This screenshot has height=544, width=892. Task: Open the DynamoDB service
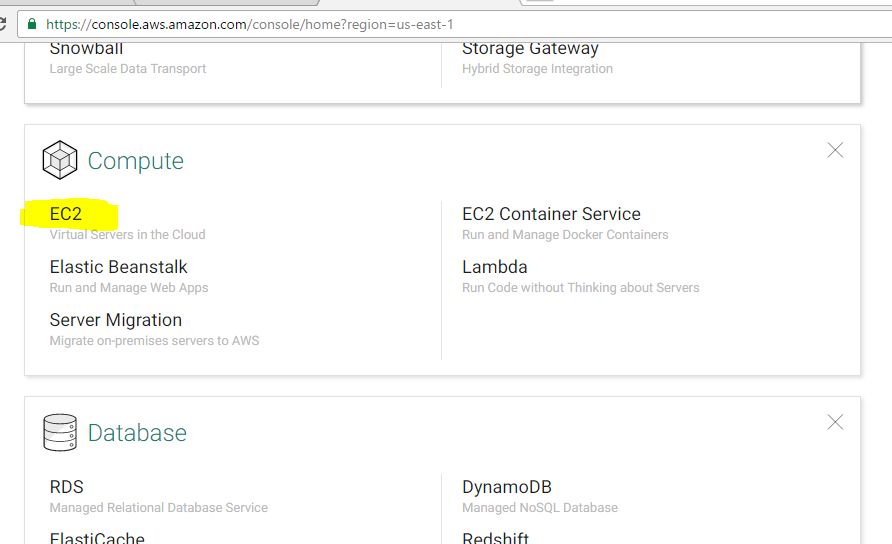point(507,487)
